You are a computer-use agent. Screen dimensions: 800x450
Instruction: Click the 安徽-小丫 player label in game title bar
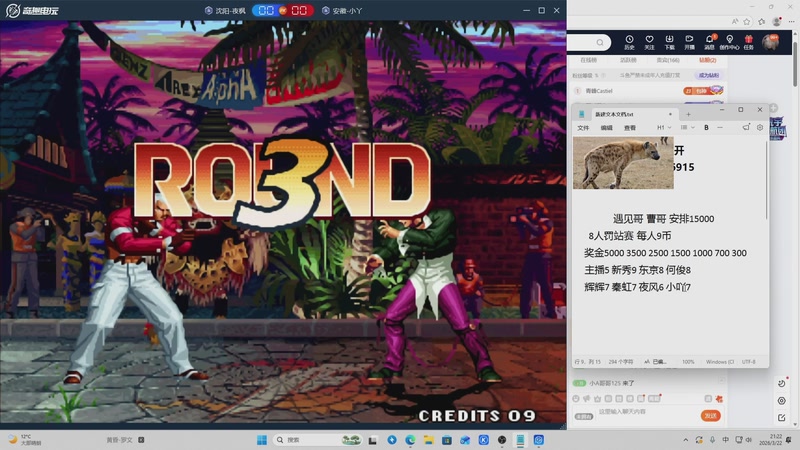pyautogui.click(x=342, y=11)
